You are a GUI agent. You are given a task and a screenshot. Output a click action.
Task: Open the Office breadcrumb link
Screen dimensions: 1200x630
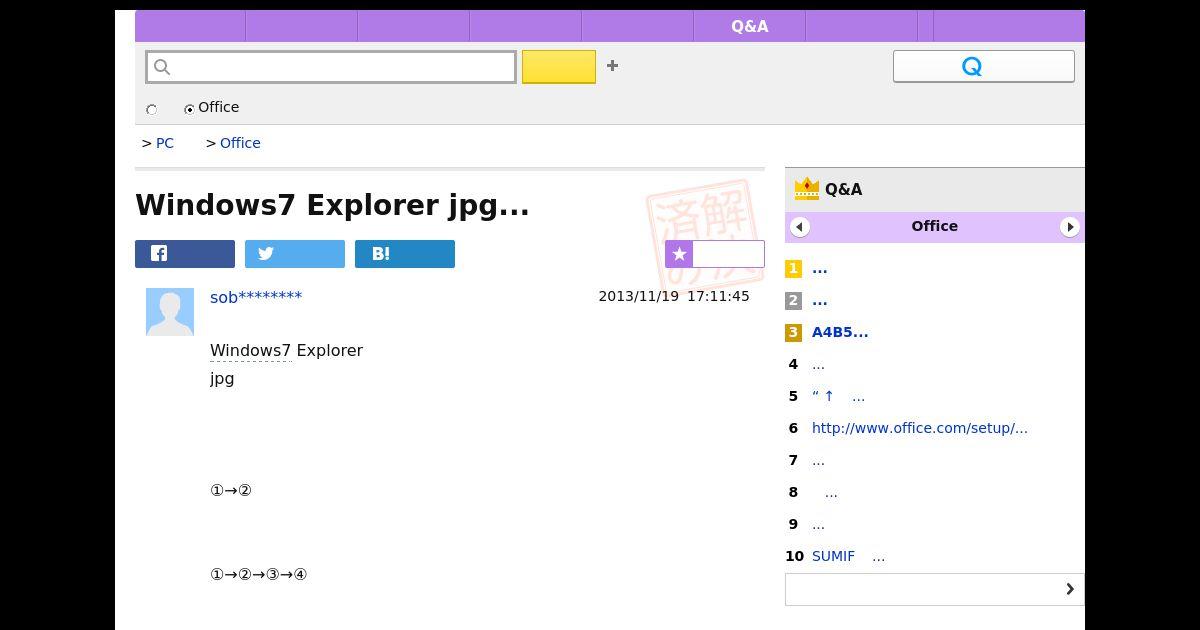240,143
